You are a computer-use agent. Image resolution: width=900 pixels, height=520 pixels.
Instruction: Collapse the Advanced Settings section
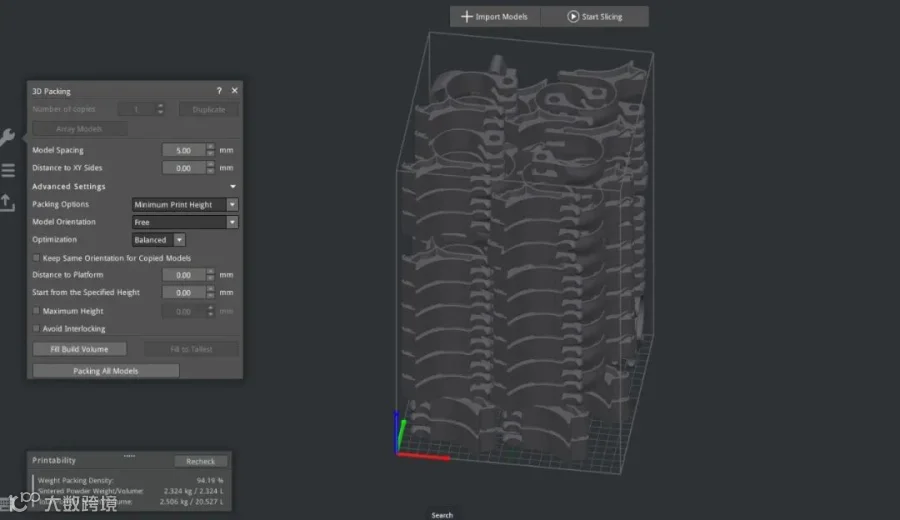click(232, 187)
